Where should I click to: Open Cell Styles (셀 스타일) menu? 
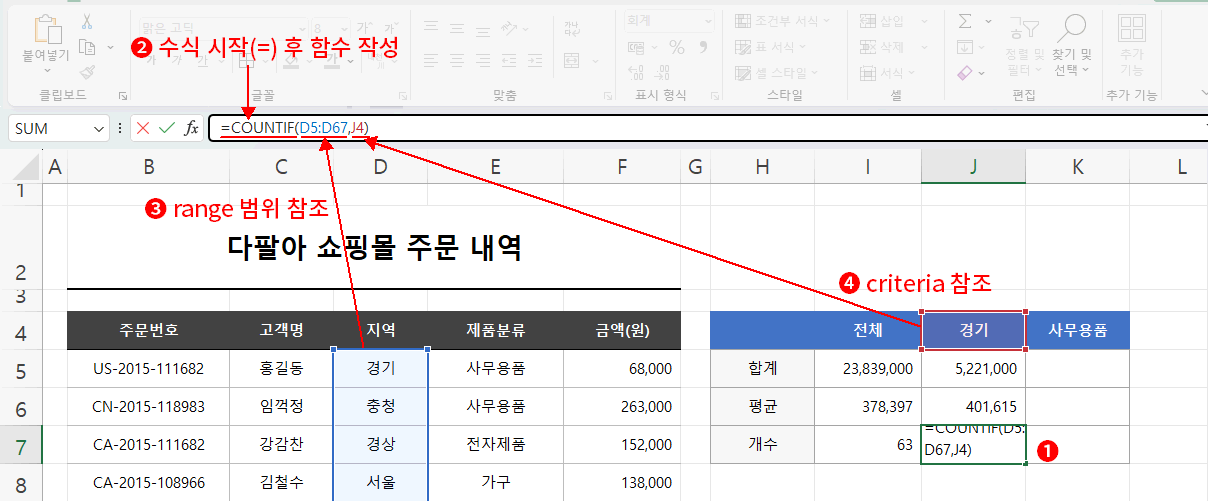tap(775, 72)
